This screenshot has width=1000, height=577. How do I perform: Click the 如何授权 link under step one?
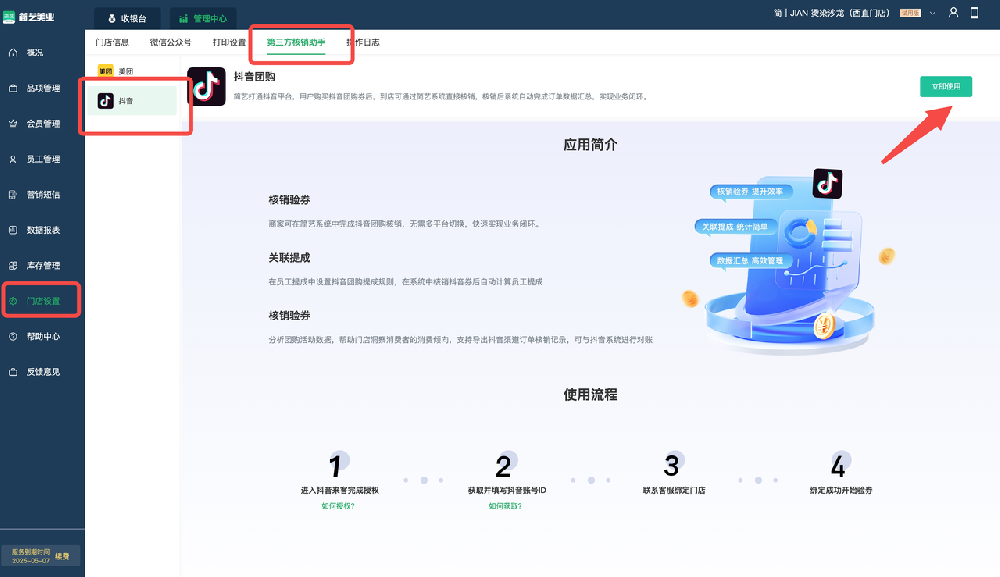pyautogui.click(x=338, y=507)
